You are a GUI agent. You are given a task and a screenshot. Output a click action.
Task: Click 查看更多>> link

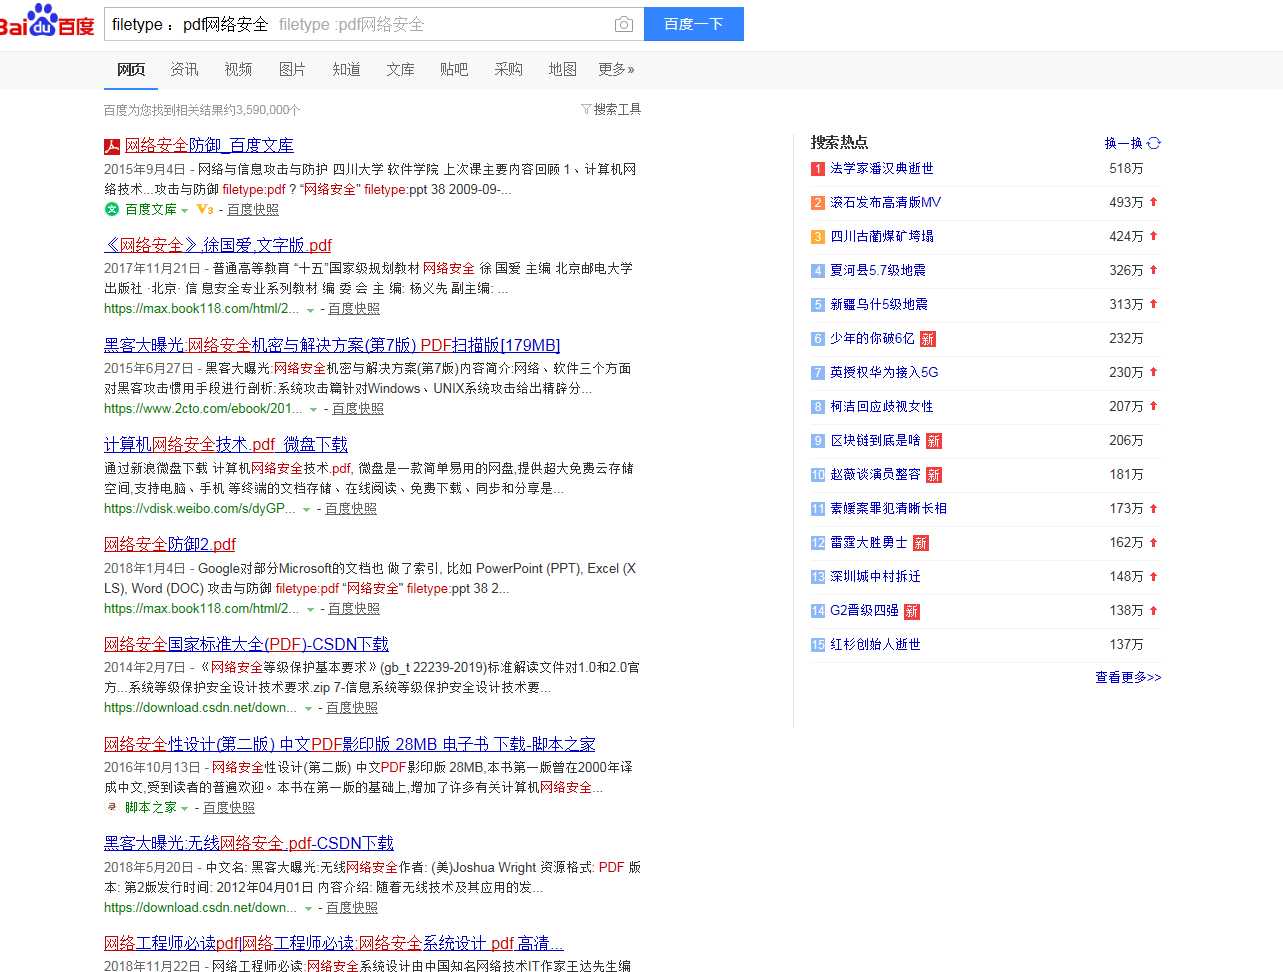[x=1128, y=677]
